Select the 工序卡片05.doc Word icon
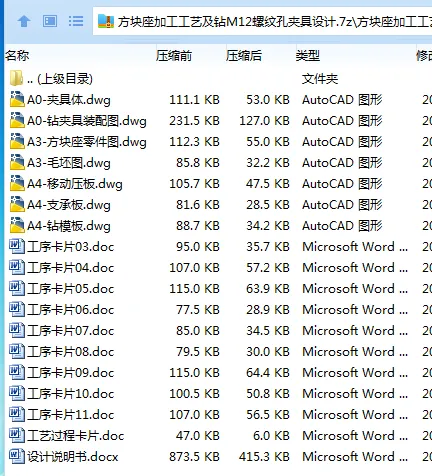This screenshot has height=476, width=432. (17, 288)
